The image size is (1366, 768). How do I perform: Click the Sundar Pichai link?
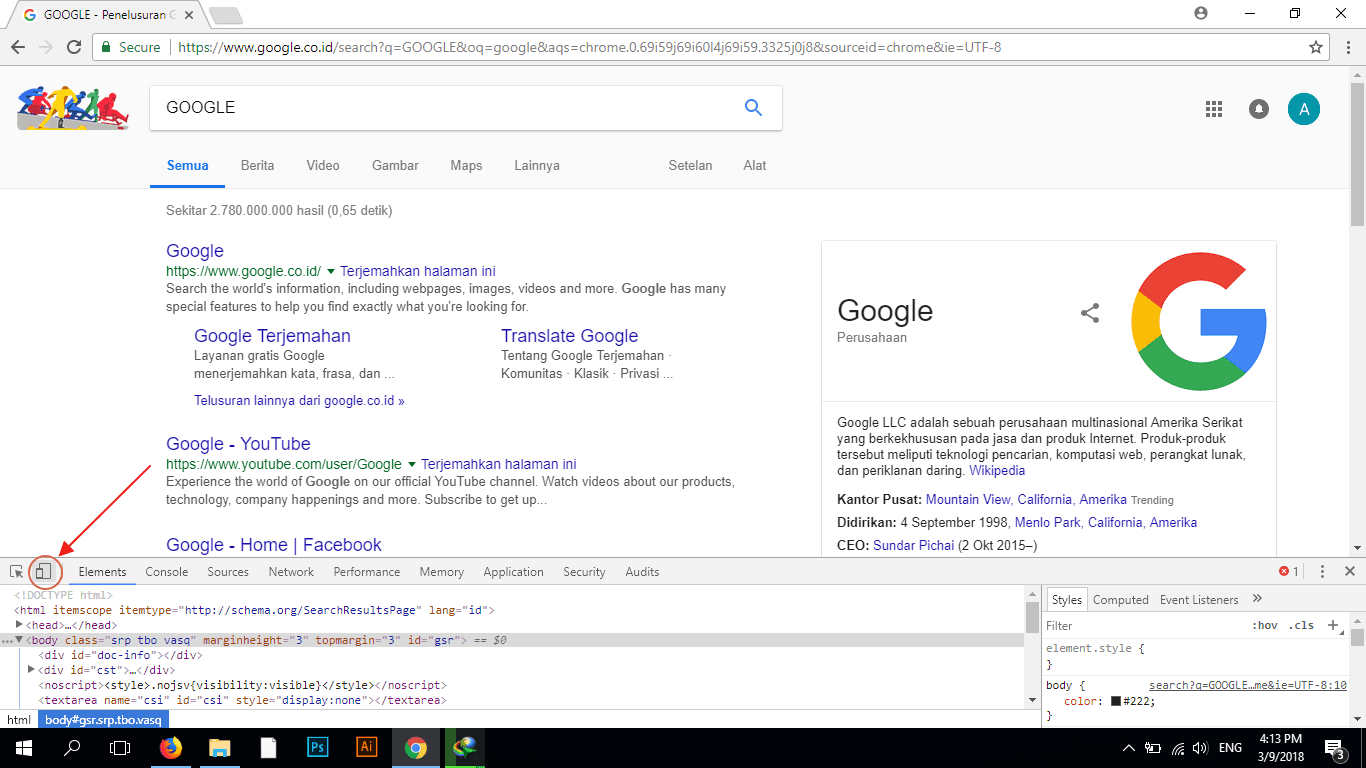coord(913,545)
